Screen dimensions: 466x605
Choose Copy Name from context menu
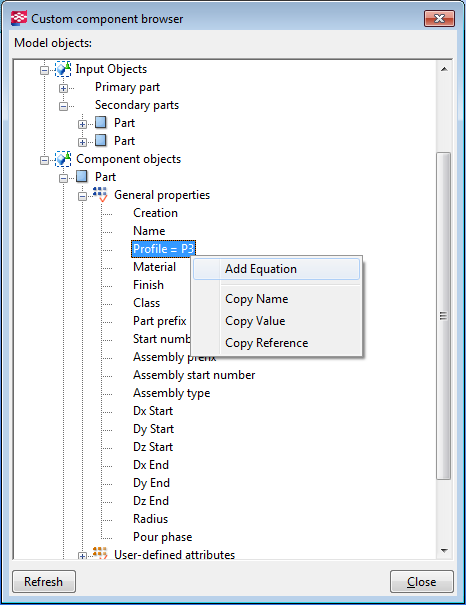[x=276, y=299]
